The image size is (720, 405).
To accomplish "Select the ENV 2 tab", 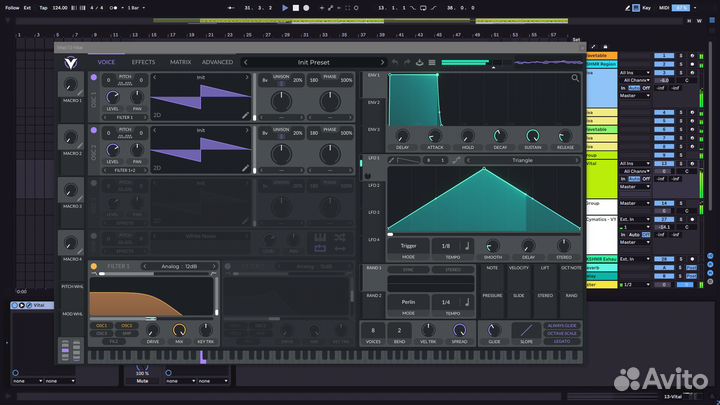I will point(374,102).
